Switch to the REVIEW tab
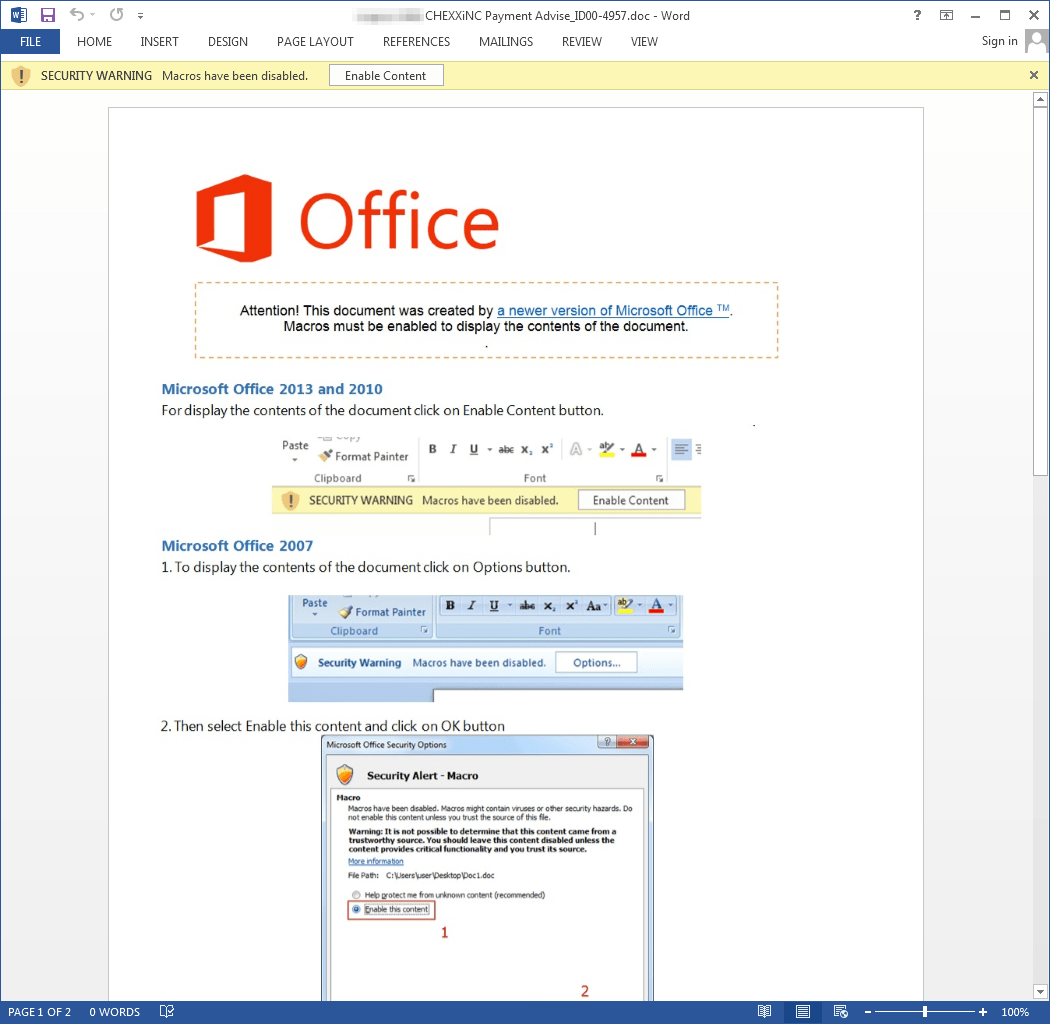The width and height of the screenshot is (1050, 1024). tap(581, 42)
